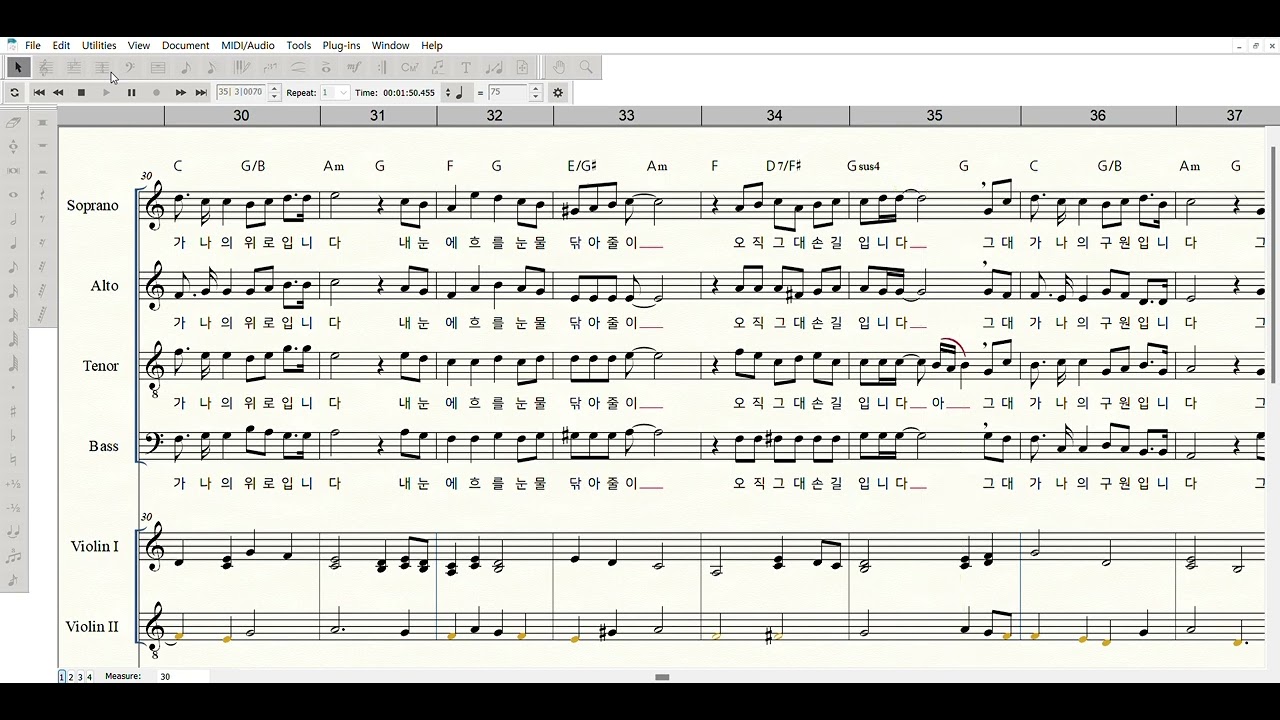Select lower half step -½ tool

tap(13, 508)
